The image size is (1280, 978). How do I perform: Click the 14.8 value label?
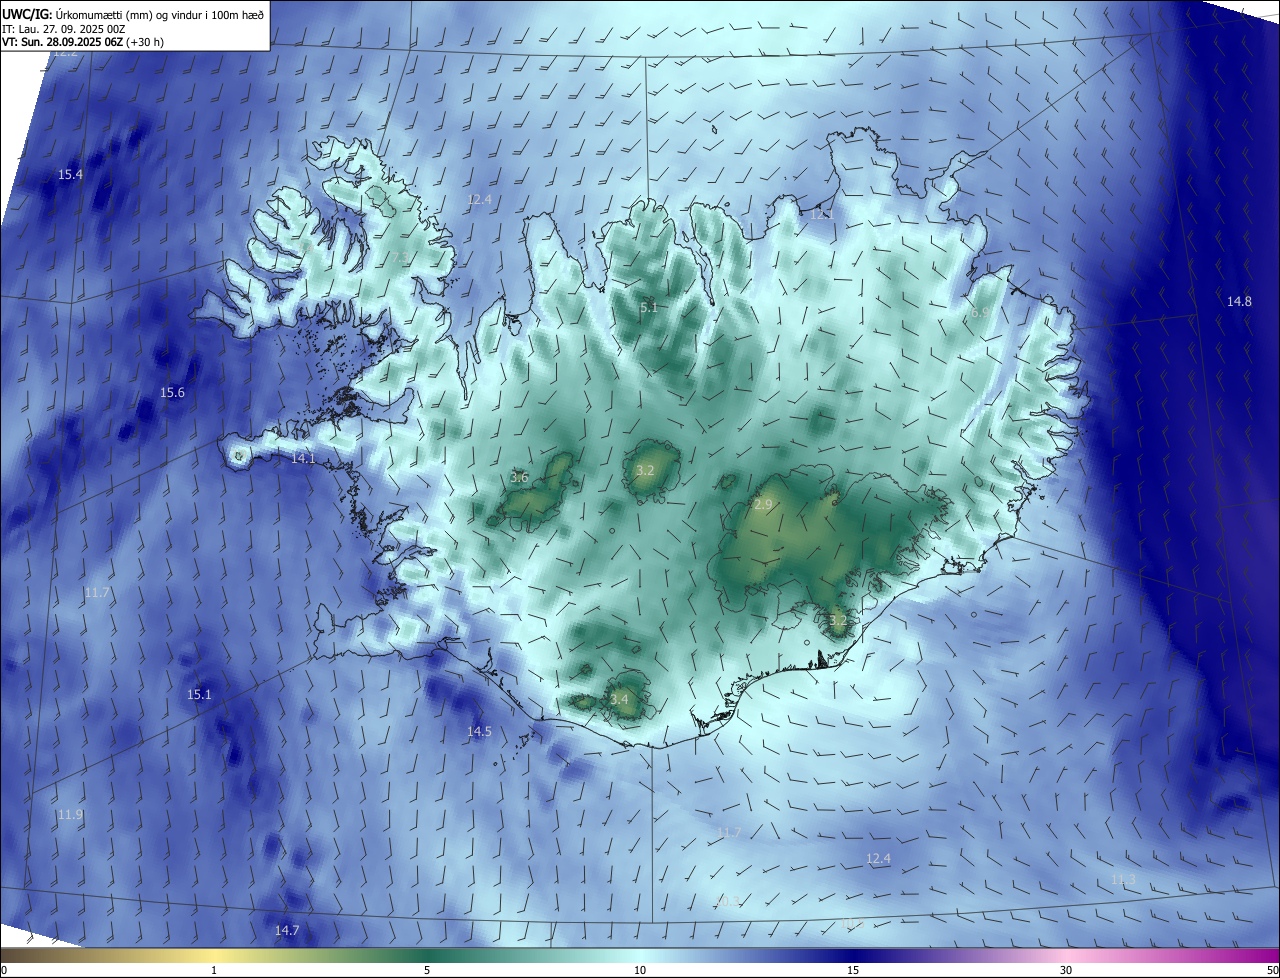pos(1239,301)
